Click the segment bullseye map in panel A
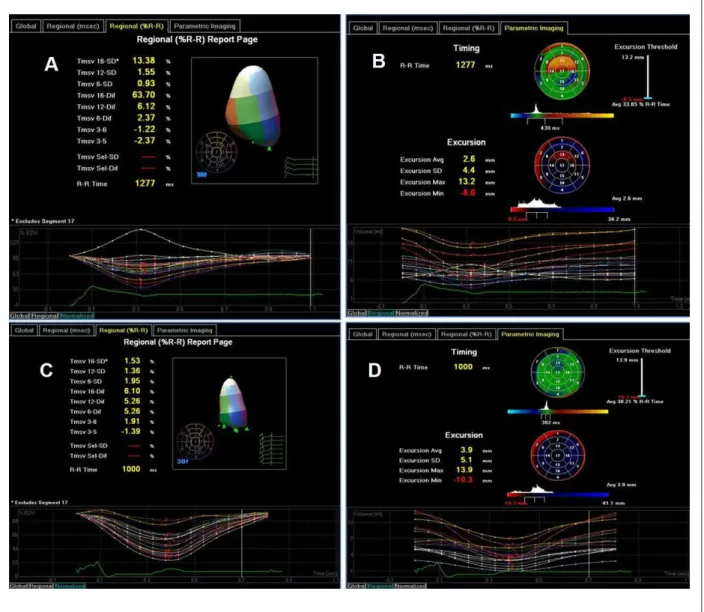This screenshot has height=612, width=704. [x=216, y=152]
